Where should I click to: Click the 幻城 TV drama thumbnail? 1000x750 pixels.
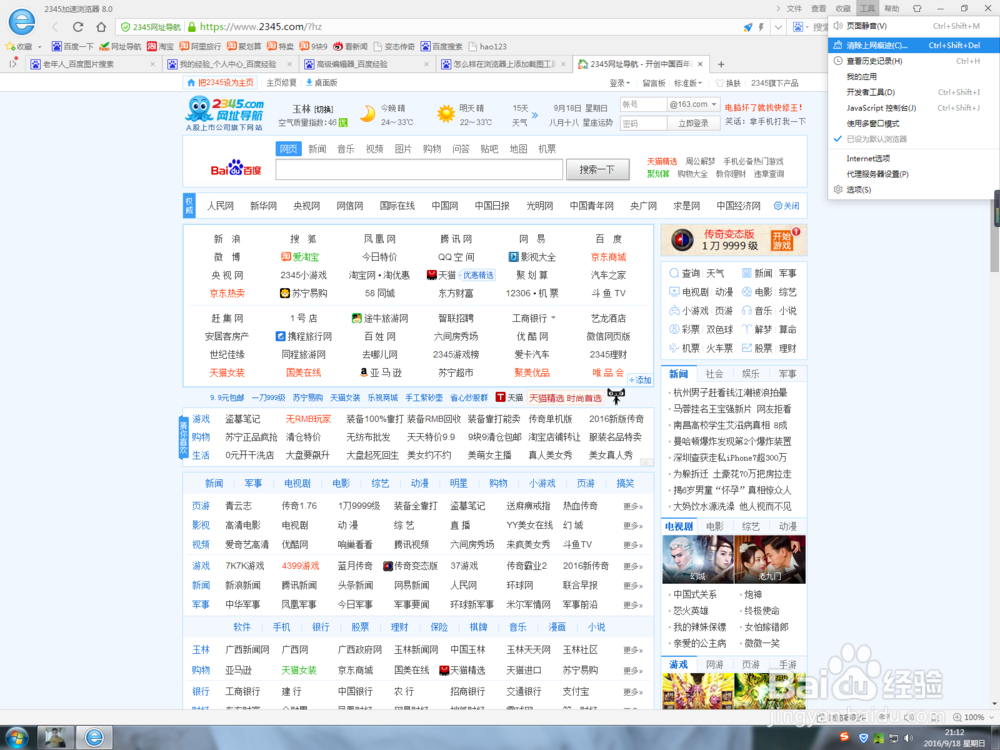point(698,559)
